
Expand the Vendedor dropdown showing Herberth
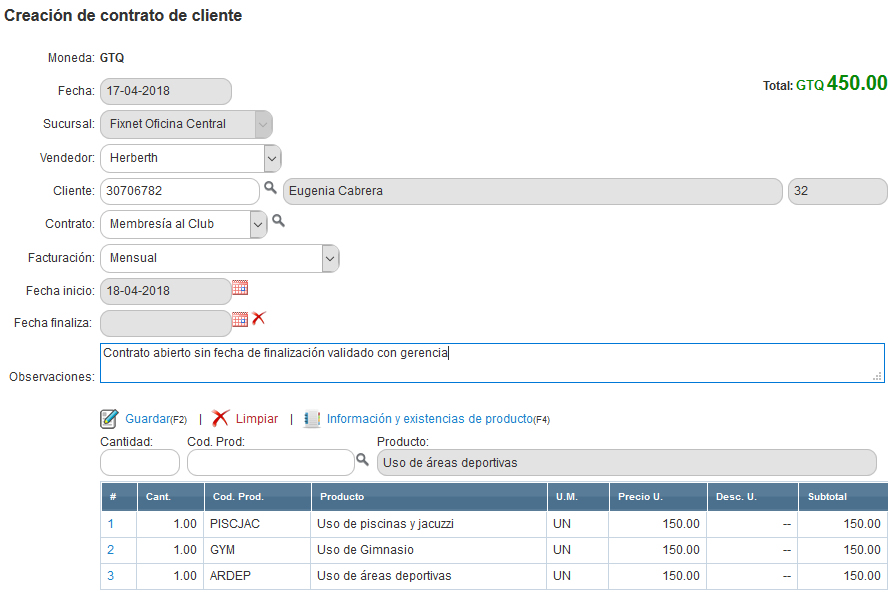(x=271, y=158)
